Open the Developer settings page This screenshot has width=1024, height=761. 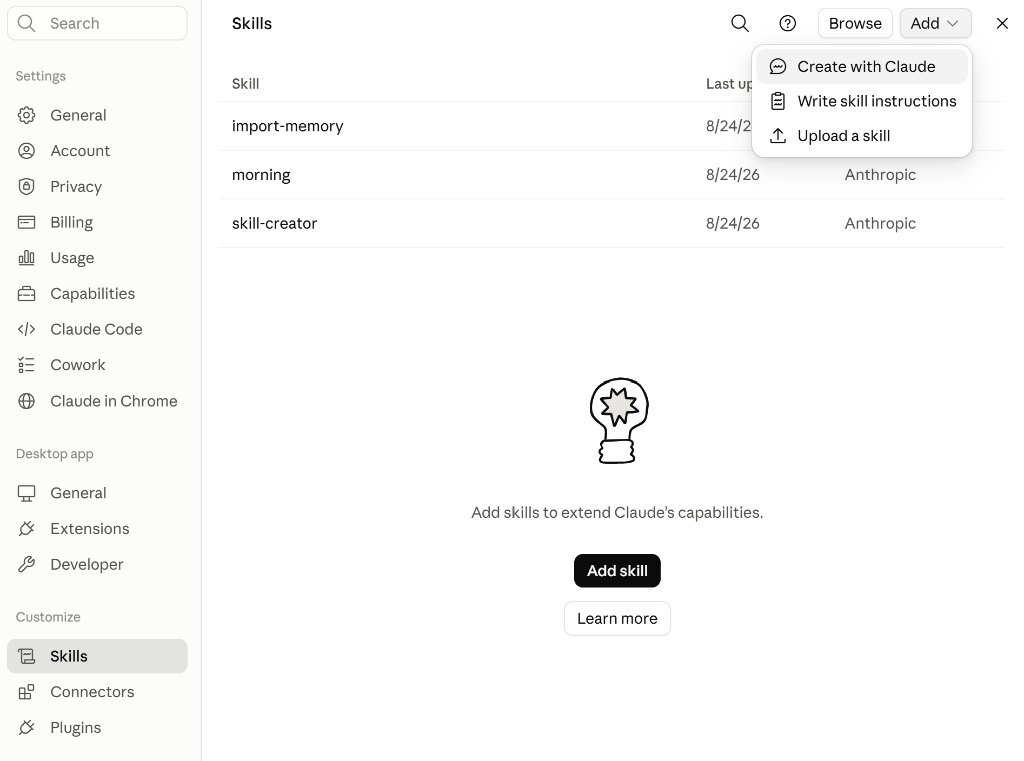[97, 564]
